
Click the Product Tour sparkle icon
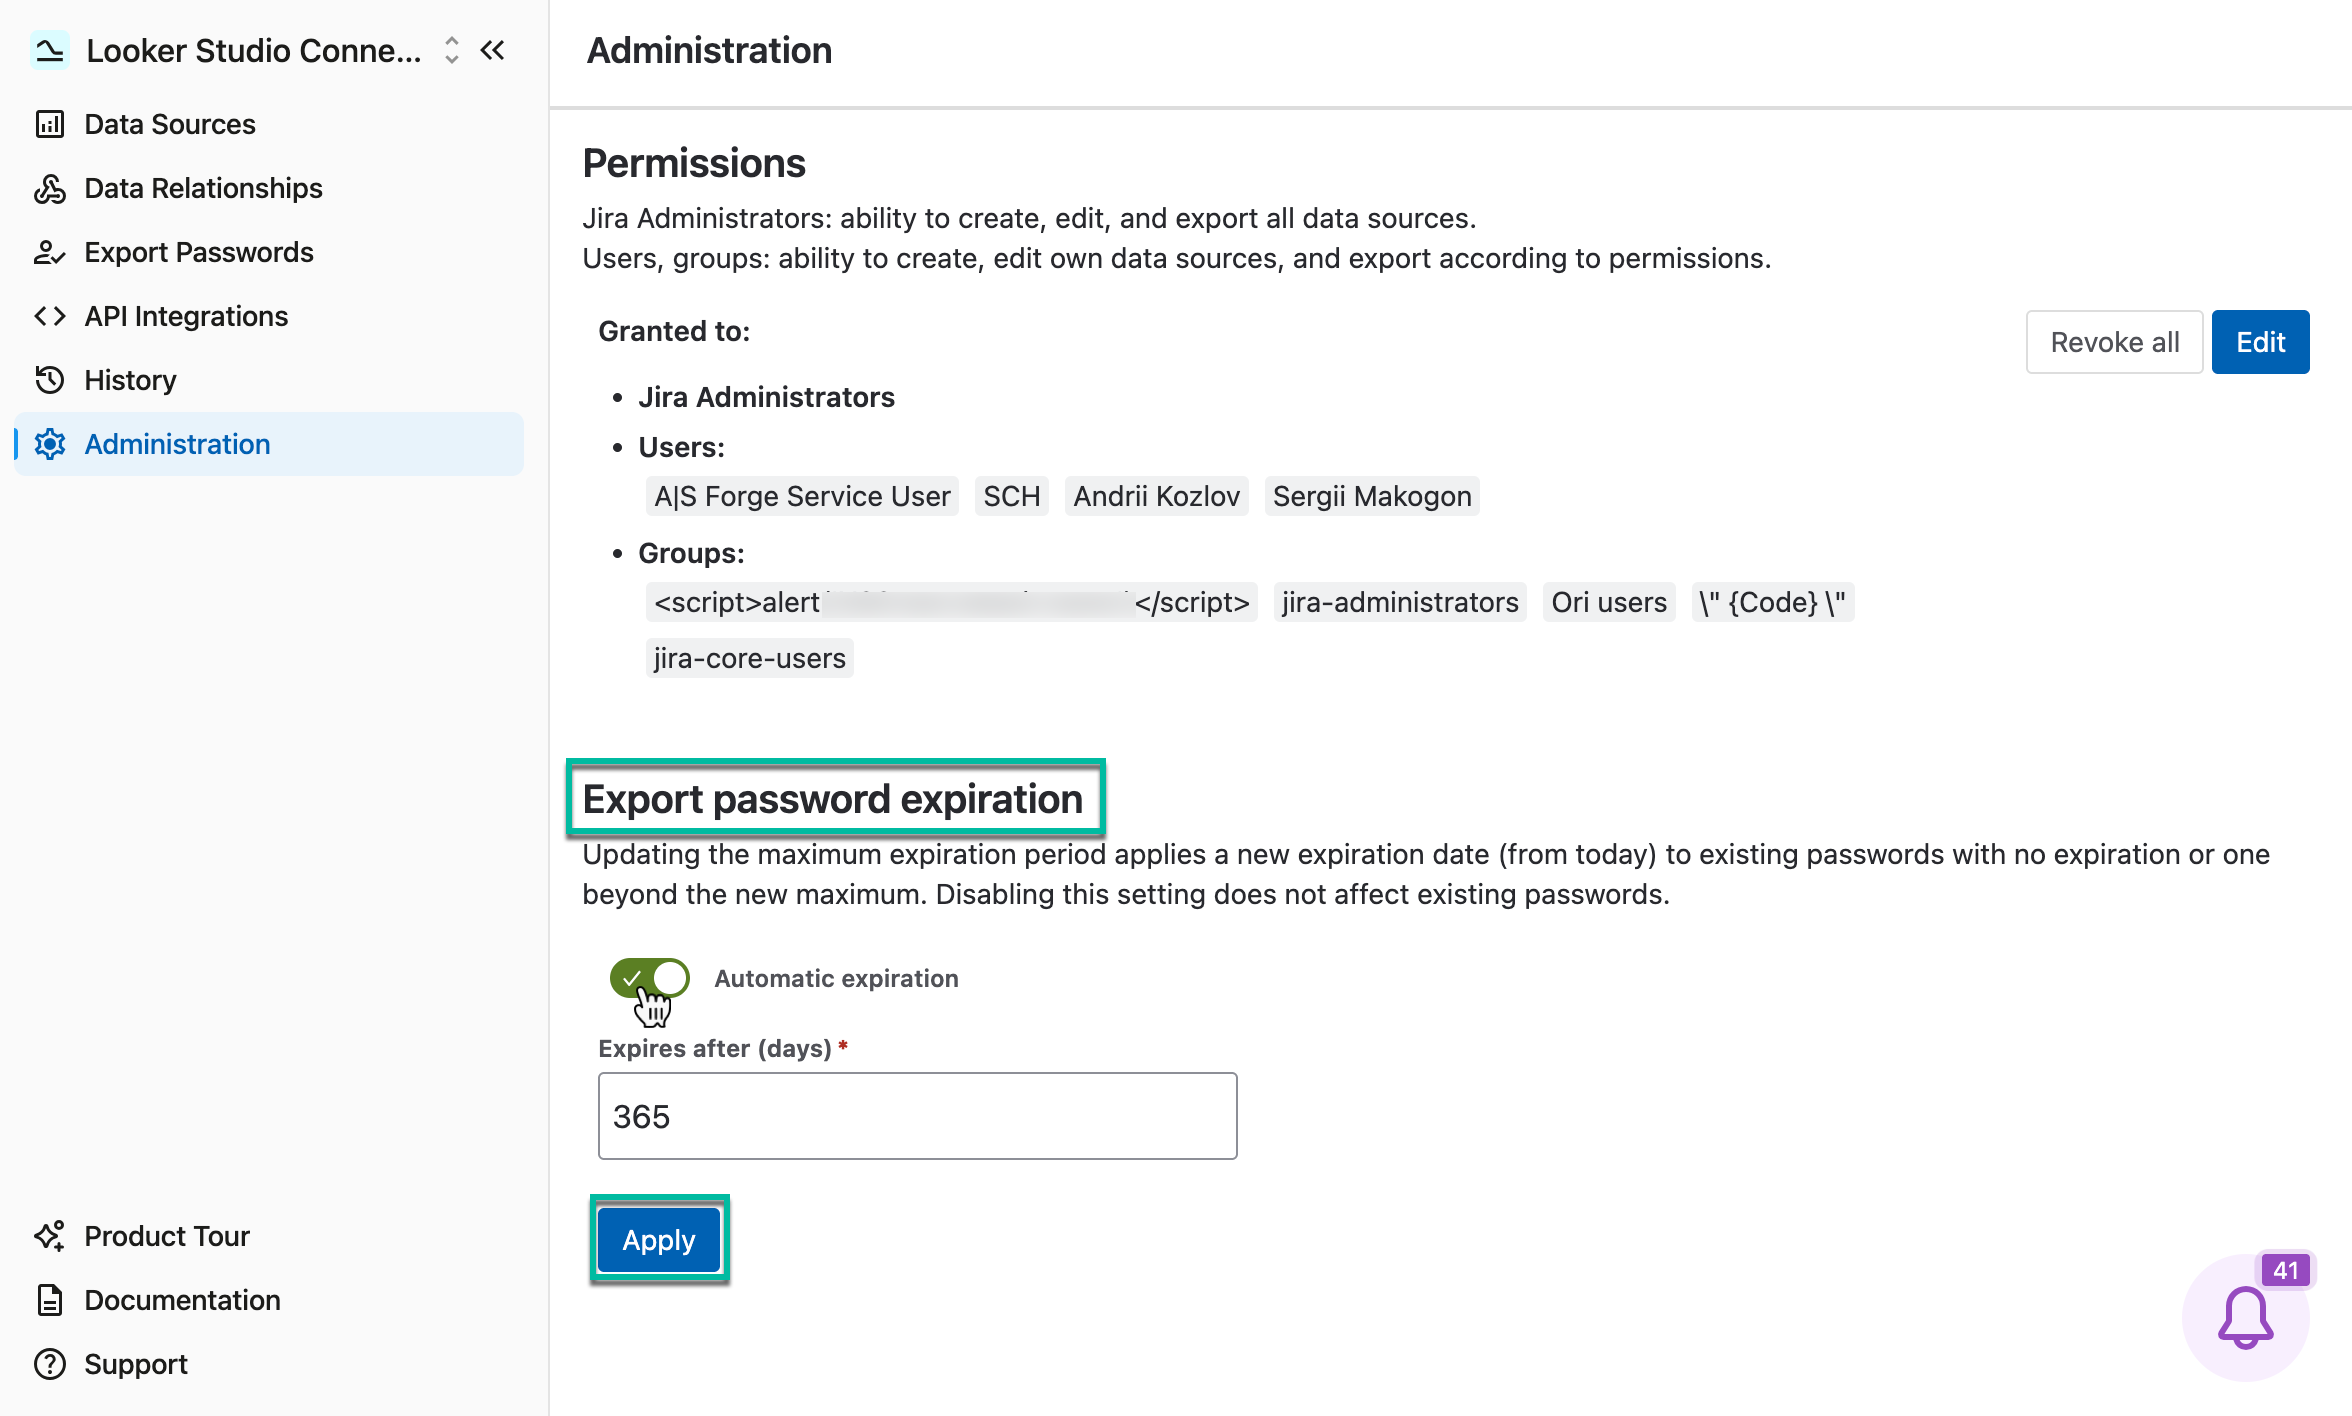pos(50,1236)
